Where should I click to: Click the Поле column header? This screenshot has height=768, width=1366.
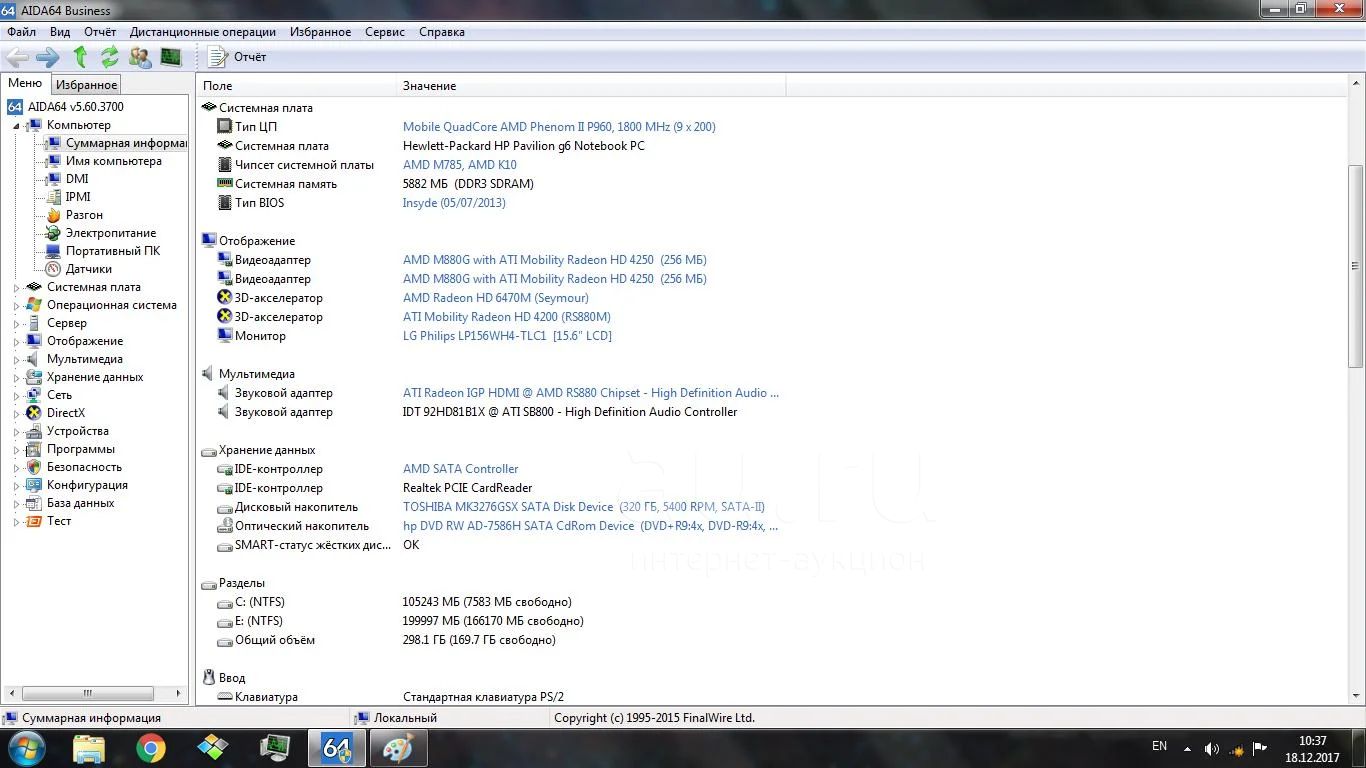tap(297, 86)
